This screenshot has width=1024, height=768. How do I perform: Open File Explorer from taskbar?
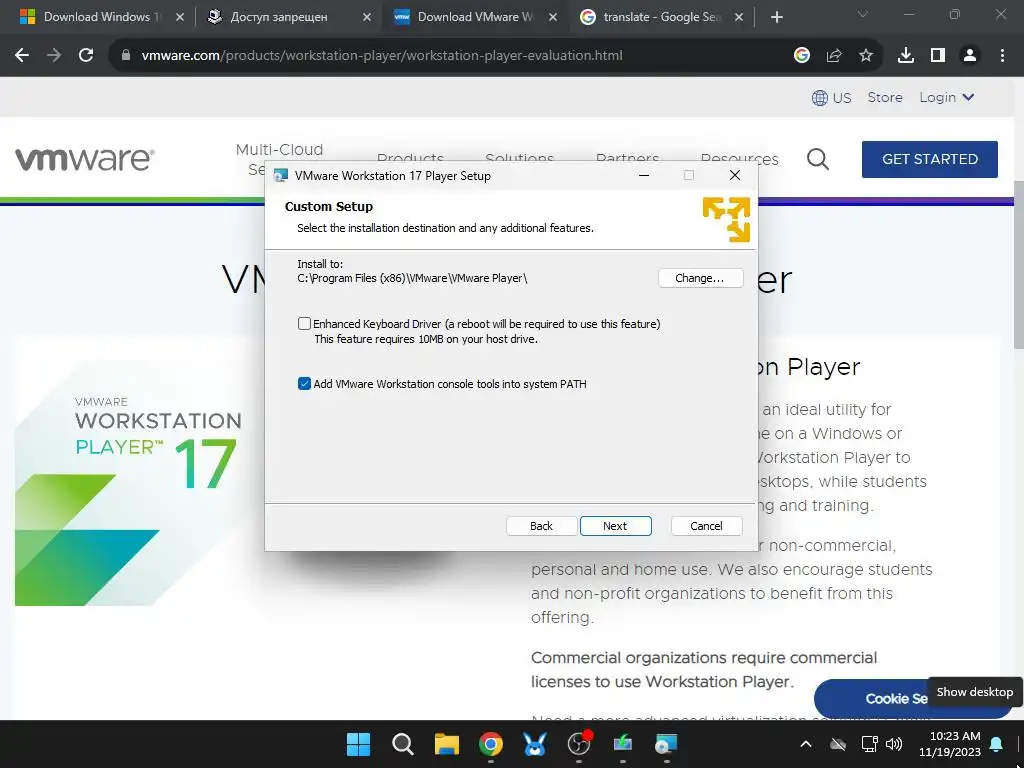point(447,744)
